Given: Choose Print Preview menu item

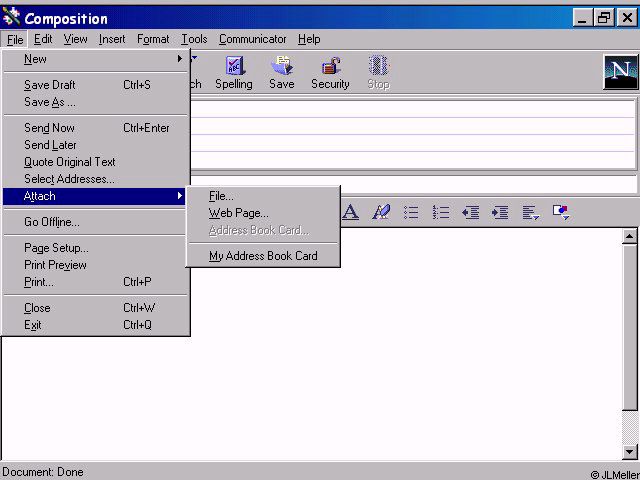Looking at the screenshot, I should [x=95, y=265].
